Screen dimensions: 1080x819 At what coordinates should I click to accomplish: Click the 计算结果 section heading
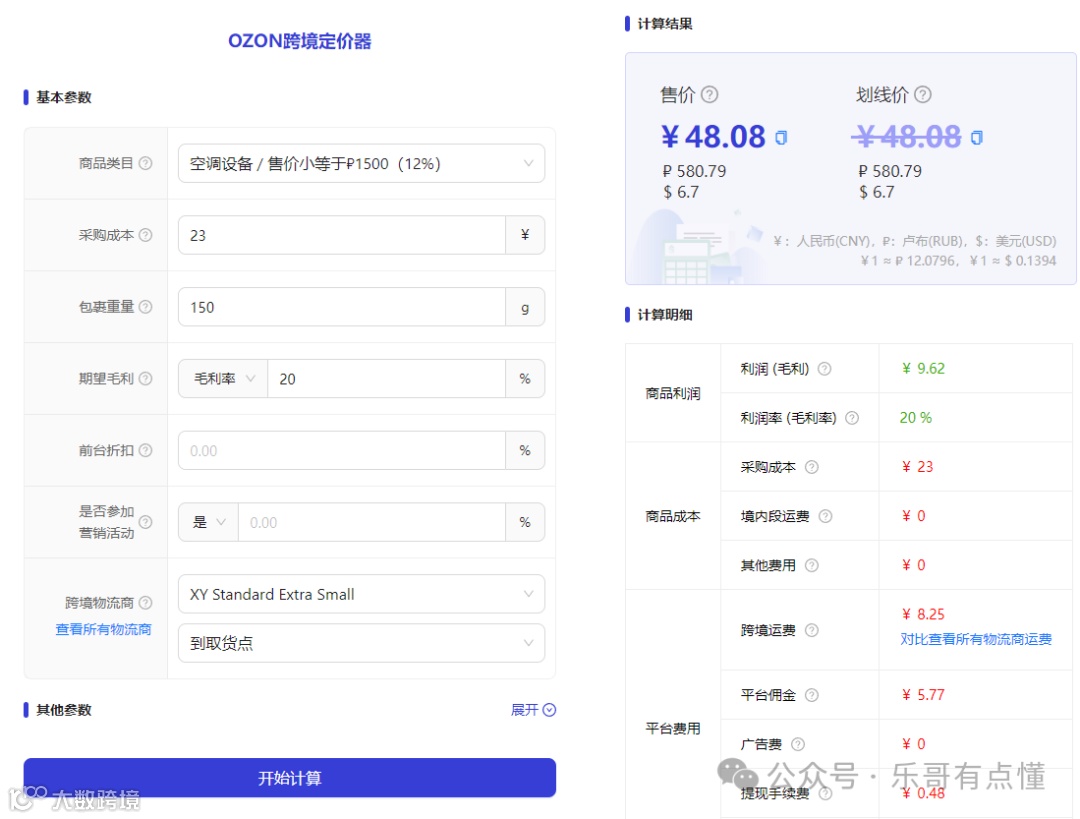pos(665,23)
